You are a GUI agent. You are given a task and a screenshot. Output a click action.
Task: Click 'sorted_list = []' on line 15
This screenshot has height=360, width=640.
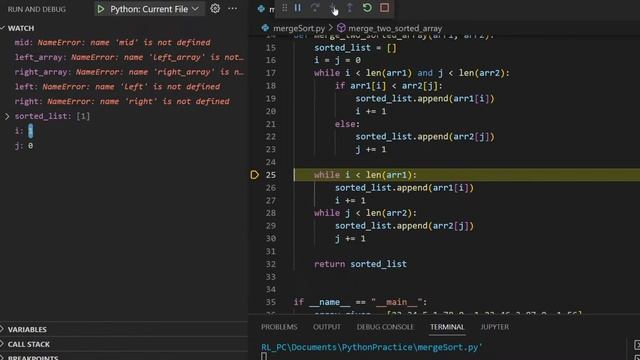[355, 48]
